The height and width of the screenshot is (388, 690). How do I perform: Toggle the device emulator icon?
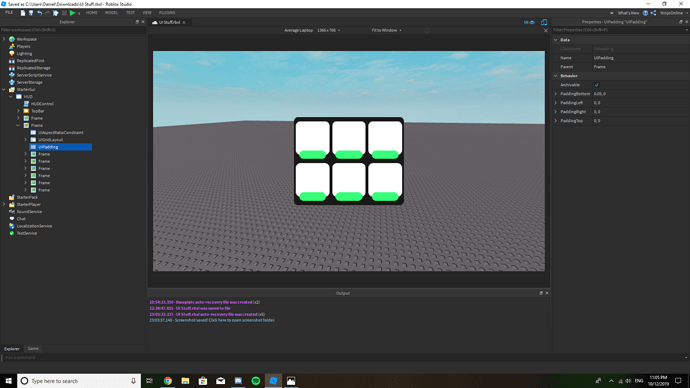pos(544,22)
